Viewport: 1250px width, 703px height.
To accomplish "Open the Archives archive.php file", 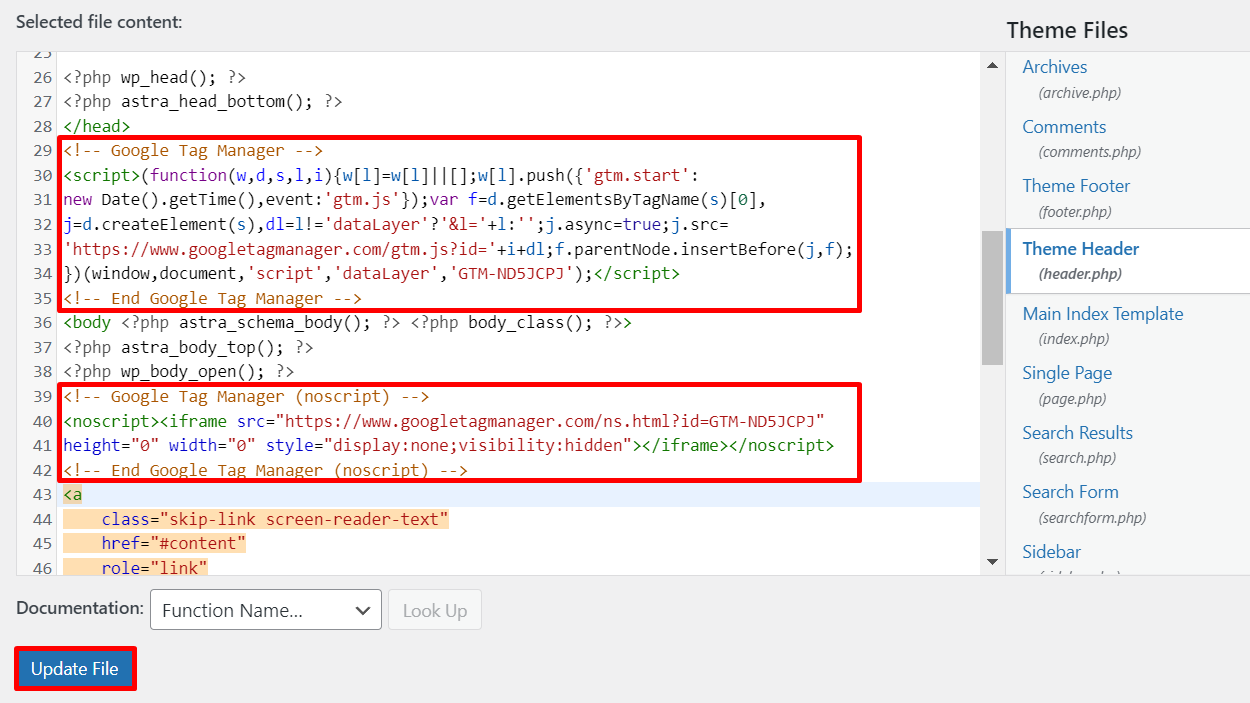I will 1054,66.
